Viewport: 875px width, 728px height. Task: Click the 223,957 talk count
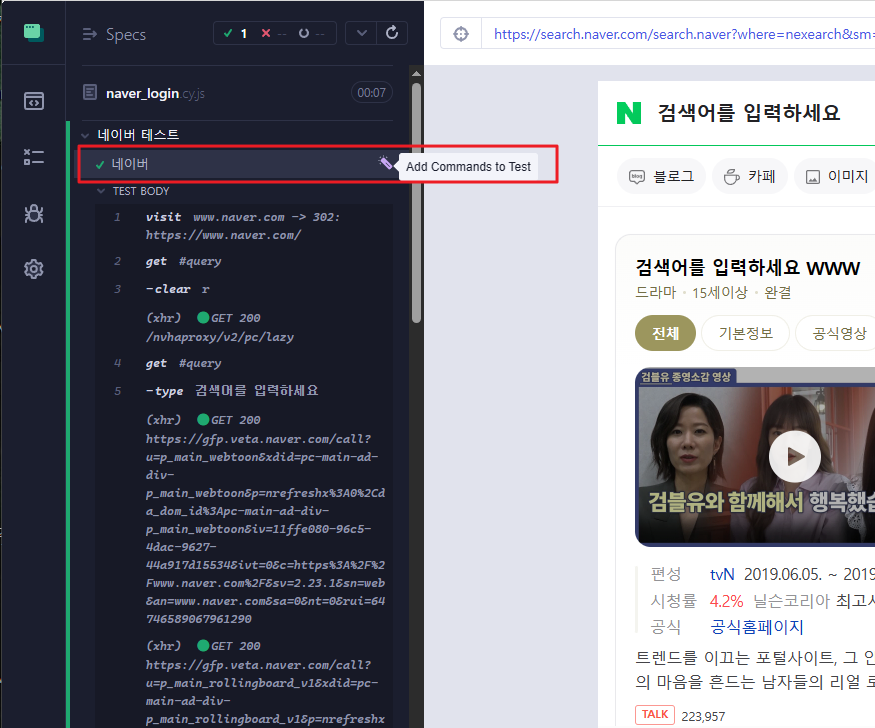[x=703, y=716]
